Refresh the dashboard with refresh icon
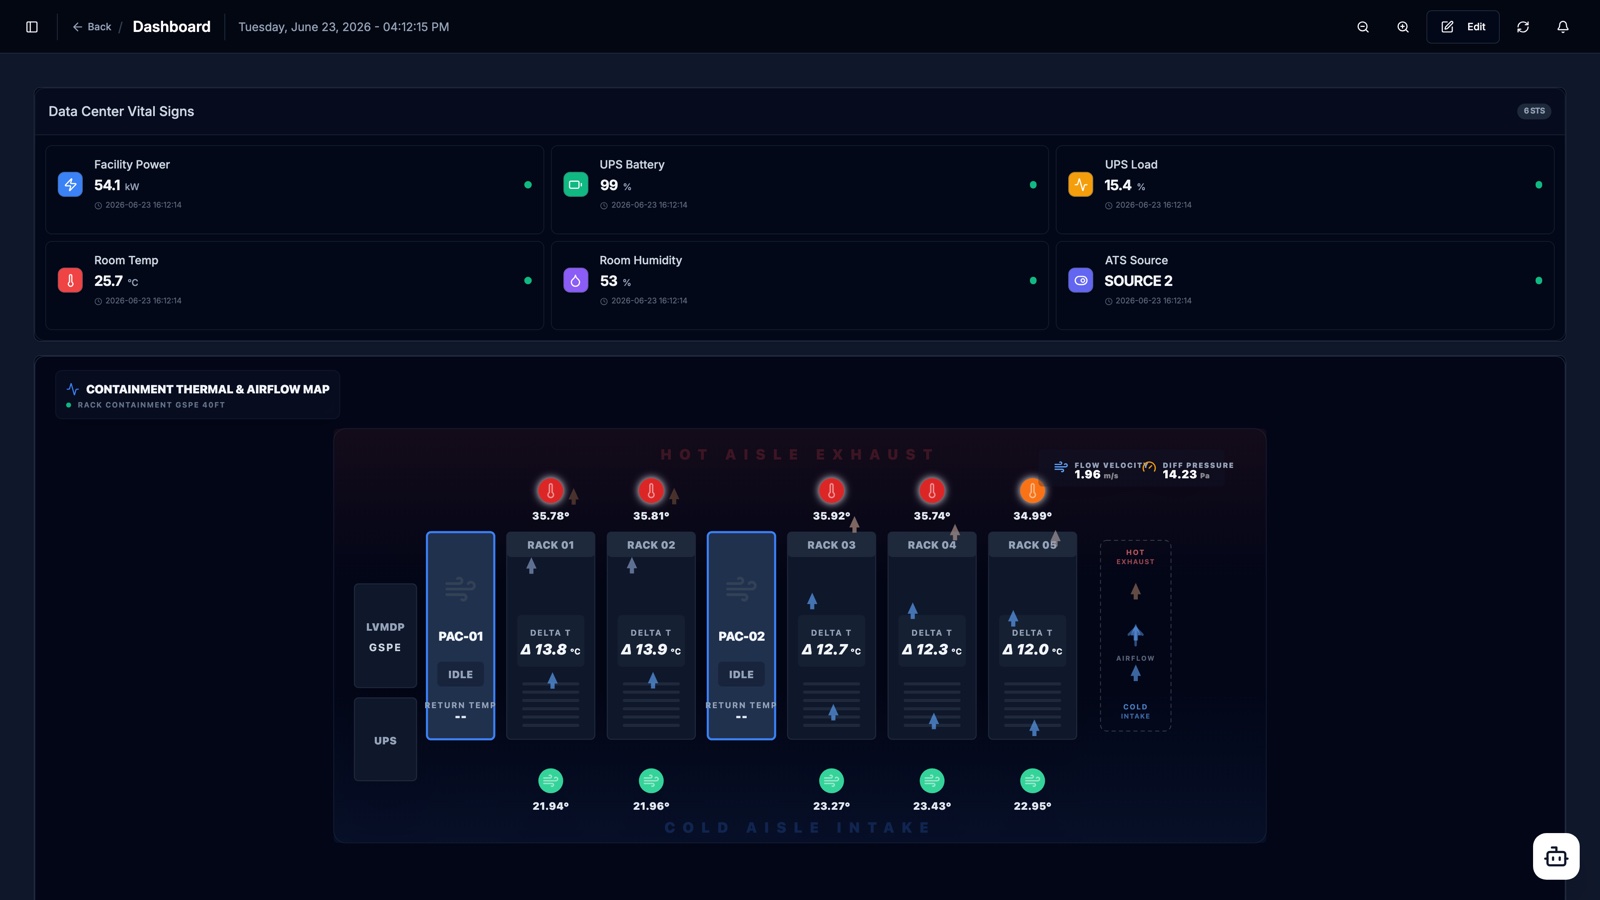This screenshot has width=1600, height=900. (1523, 27)
